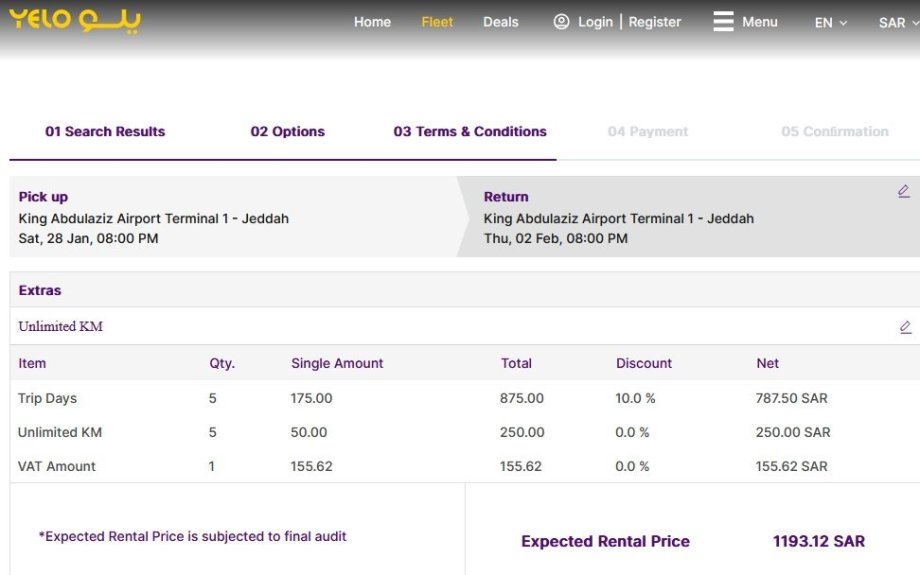Screen dimensions: 920x575
Task: Click the Register link
Action: pyautogui.click(x=654, y=22)
